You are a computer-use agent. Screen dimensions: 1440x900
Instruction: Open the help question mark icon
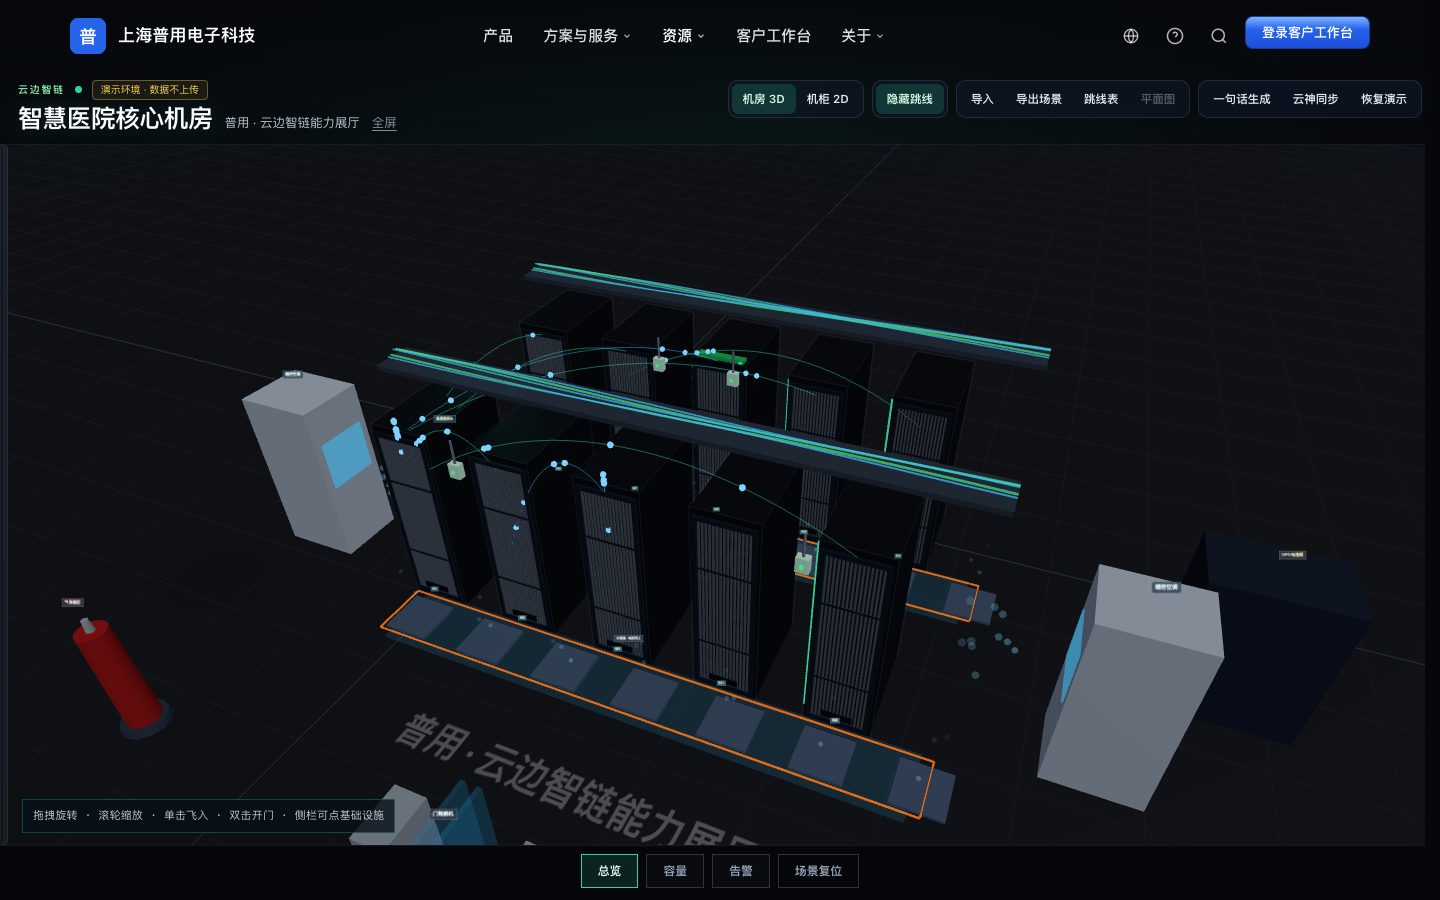1175,36
